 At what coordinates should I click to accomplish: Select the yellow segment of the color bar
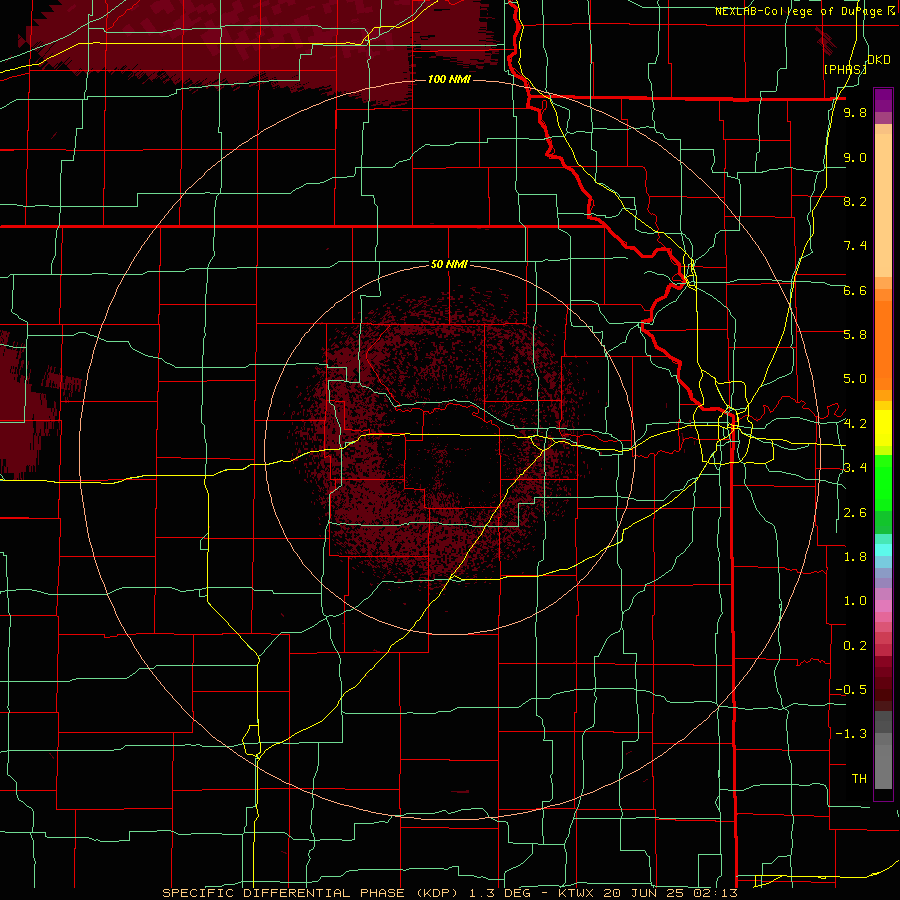pos(883,428)
